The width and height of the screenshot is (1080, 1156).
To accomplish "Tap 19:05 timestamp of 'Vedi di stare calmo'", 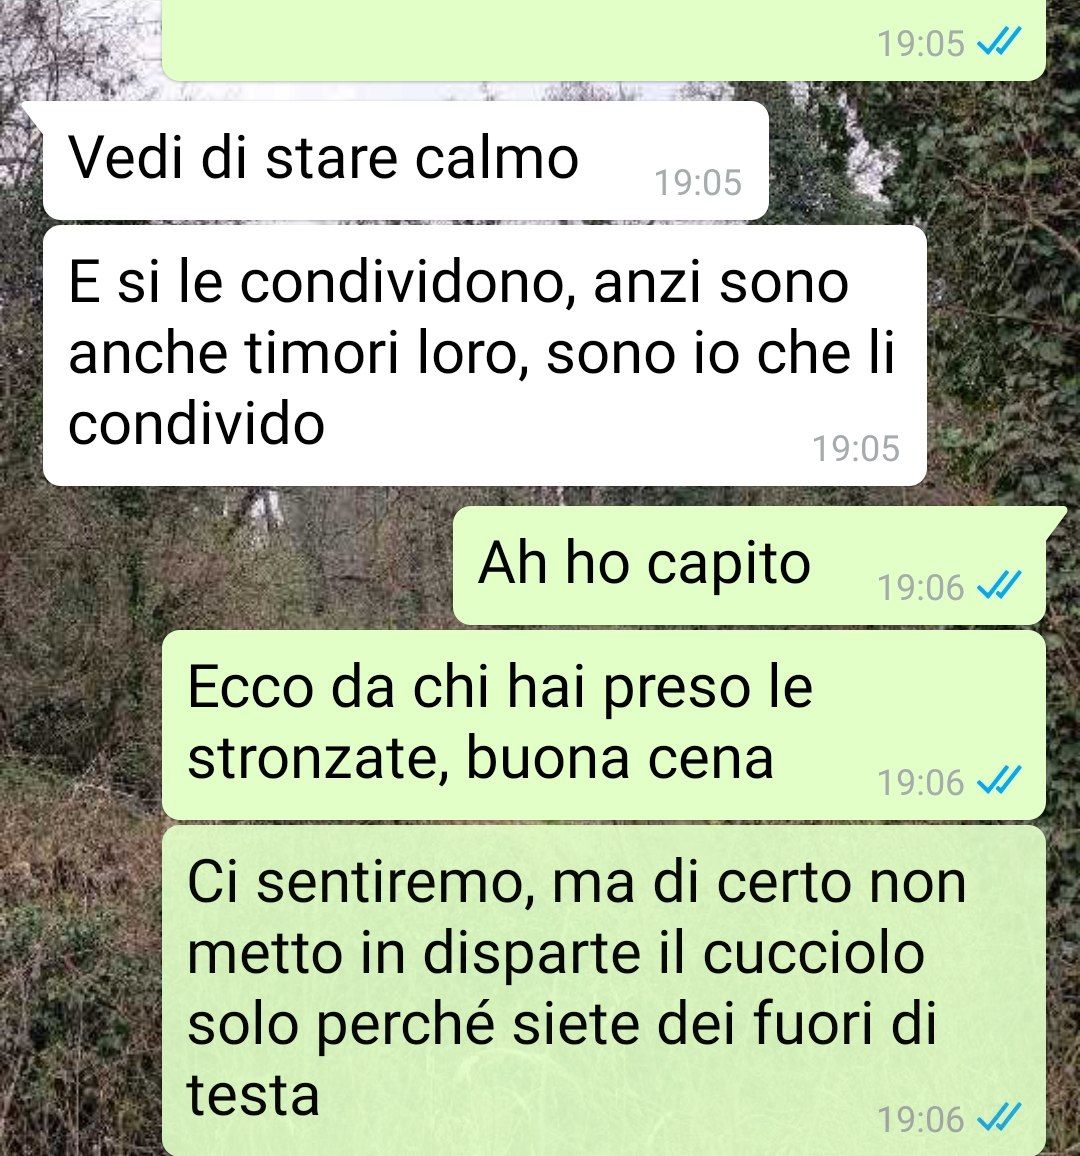I will pos(698,183).
